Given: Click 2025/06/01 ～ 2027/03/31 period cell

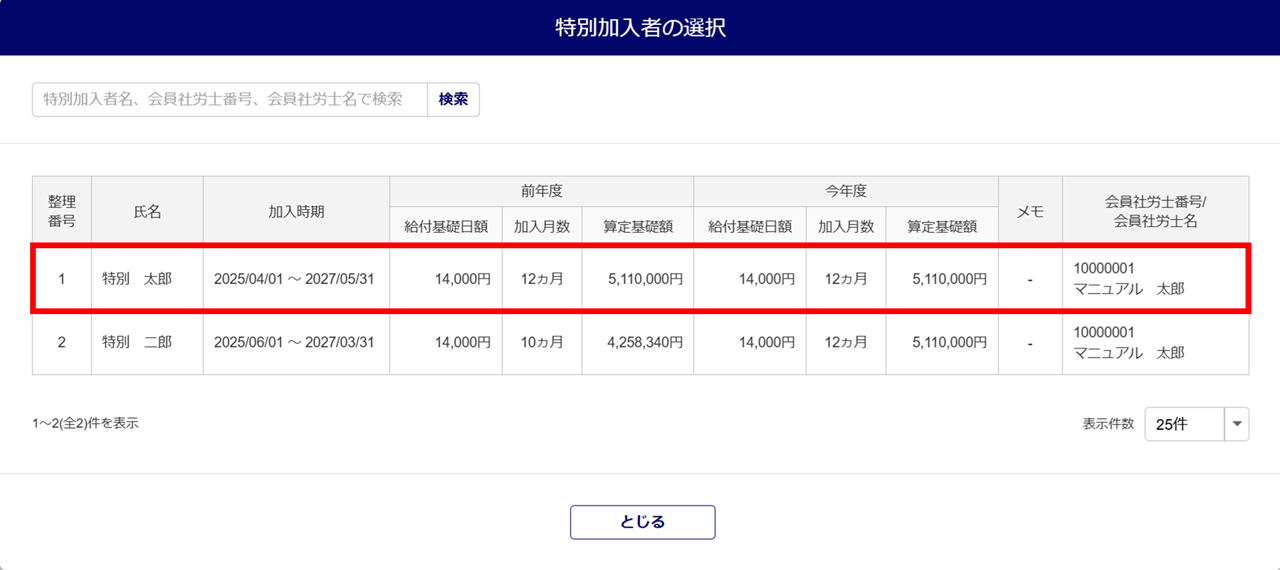Looking at the screenshot, I should coord(294,342).
